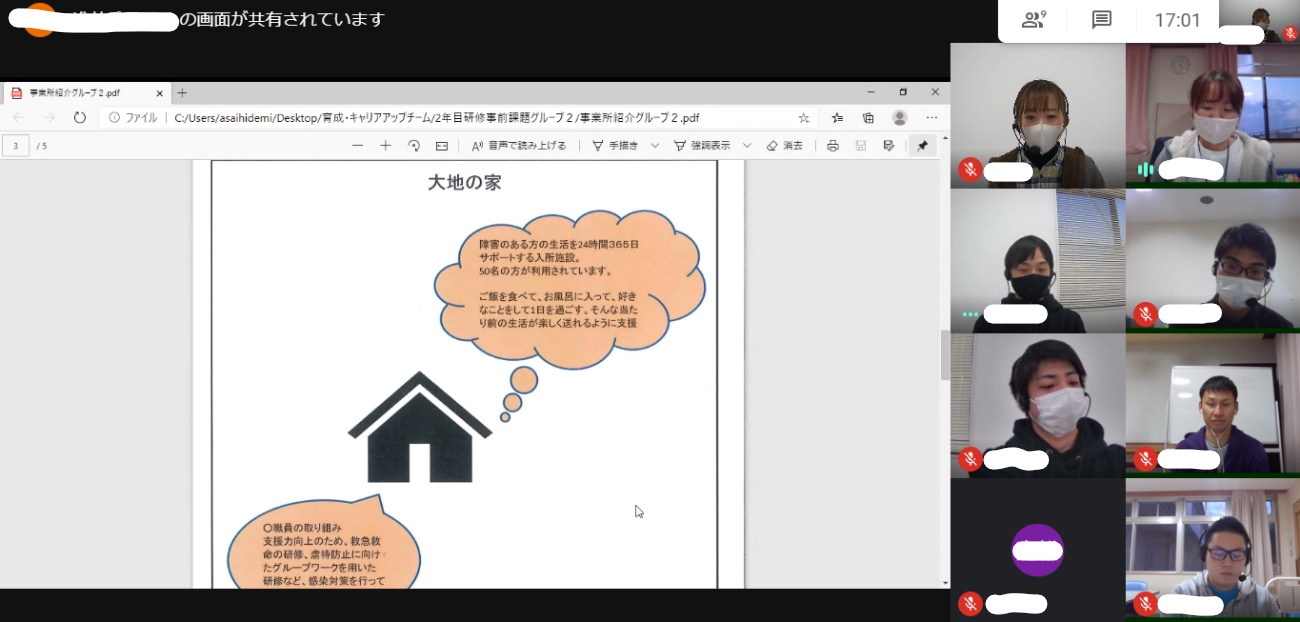Screen dimensions: 1300x622
Task: Close the 事業所紹介グループ２.pdf tab
Action: 157,93
